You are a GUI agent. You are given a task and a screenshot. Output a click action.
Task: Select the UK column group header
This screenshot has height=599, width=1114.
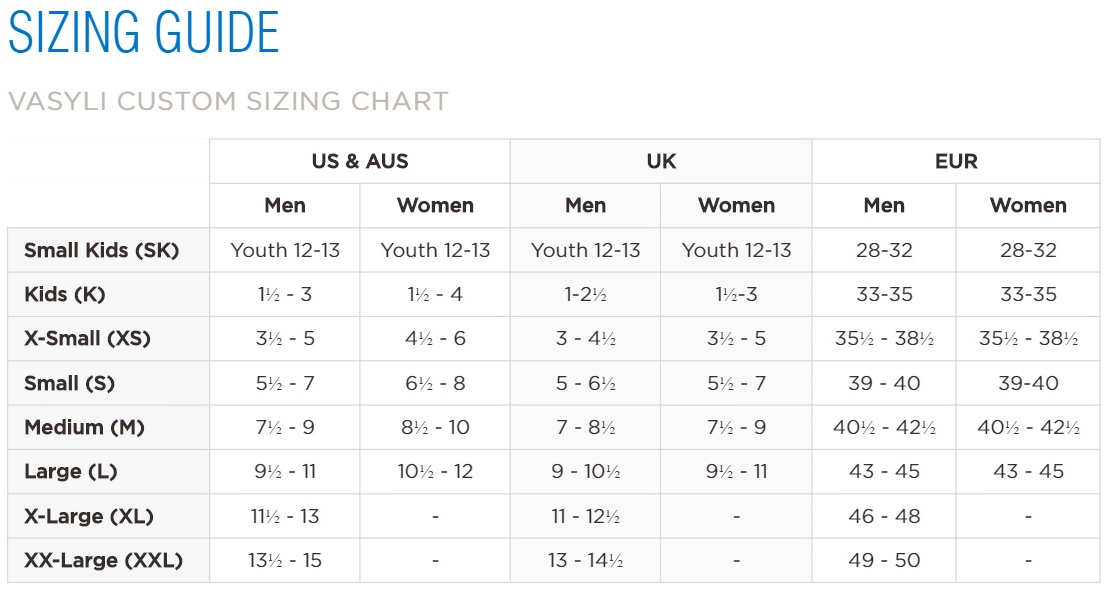pyautogui.click(x=661, y=161)
